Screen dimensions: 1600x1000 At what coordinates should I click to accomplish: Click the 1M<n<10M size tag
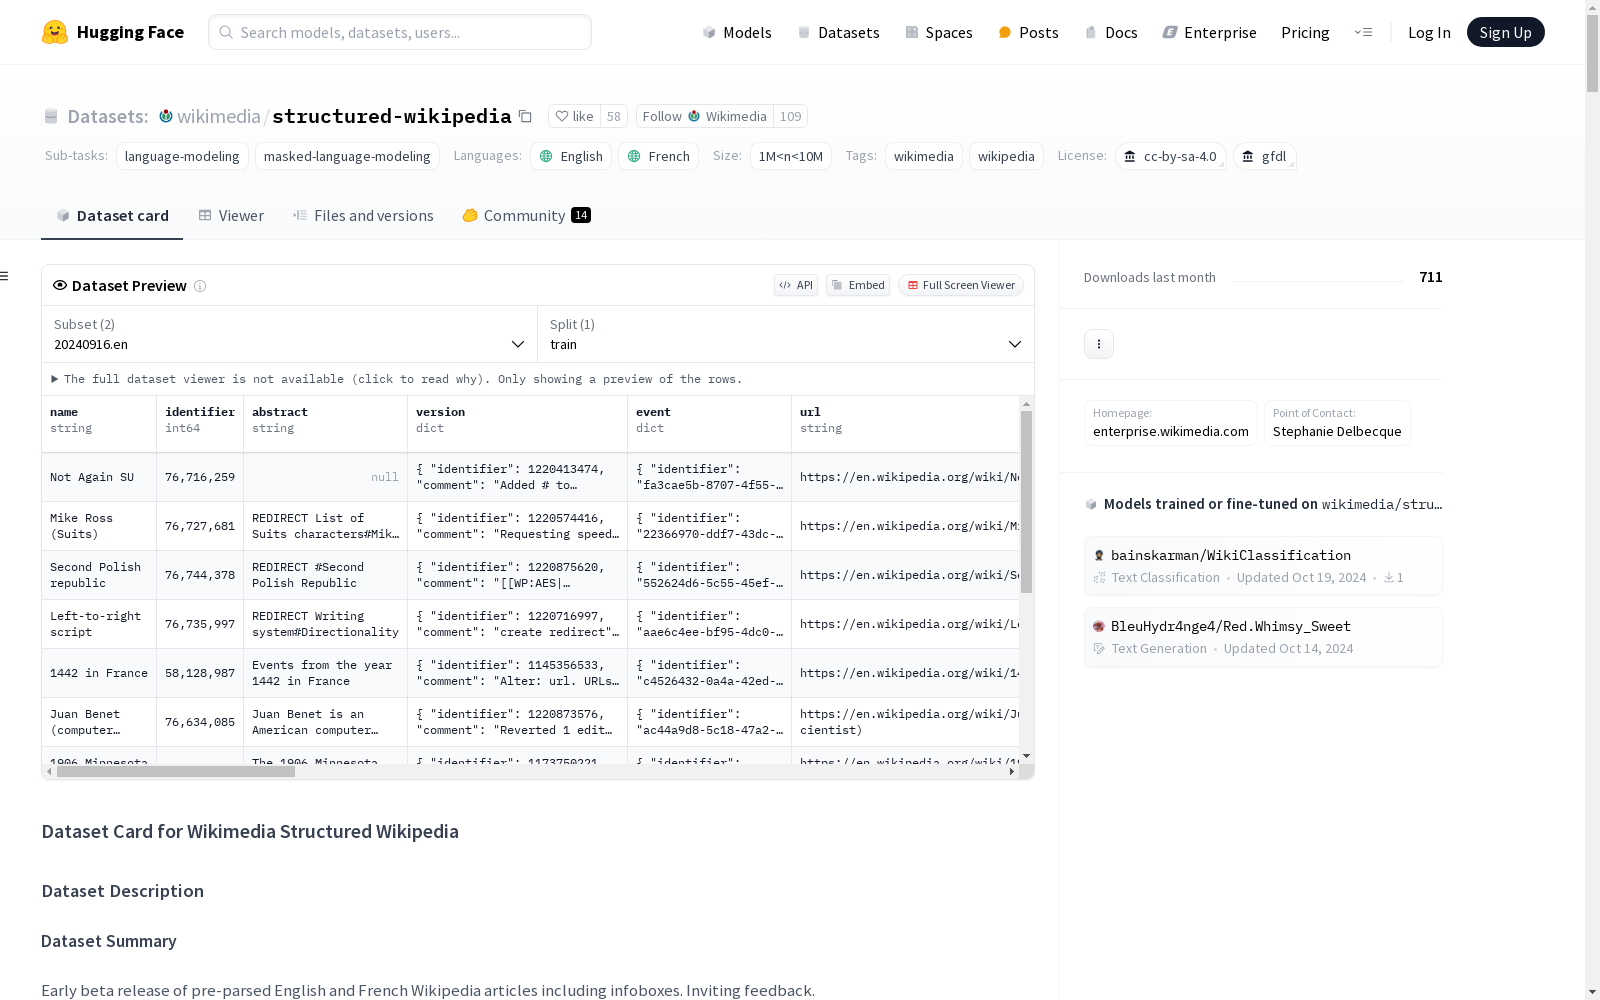click(791, 156)
